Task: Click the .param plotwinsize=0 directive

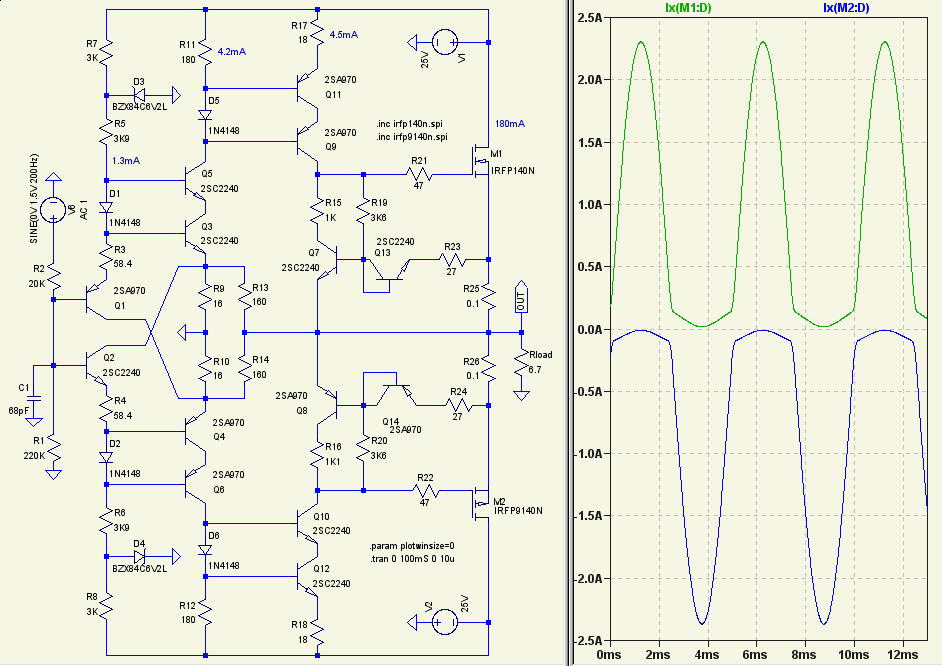Action: pos(412,546)
